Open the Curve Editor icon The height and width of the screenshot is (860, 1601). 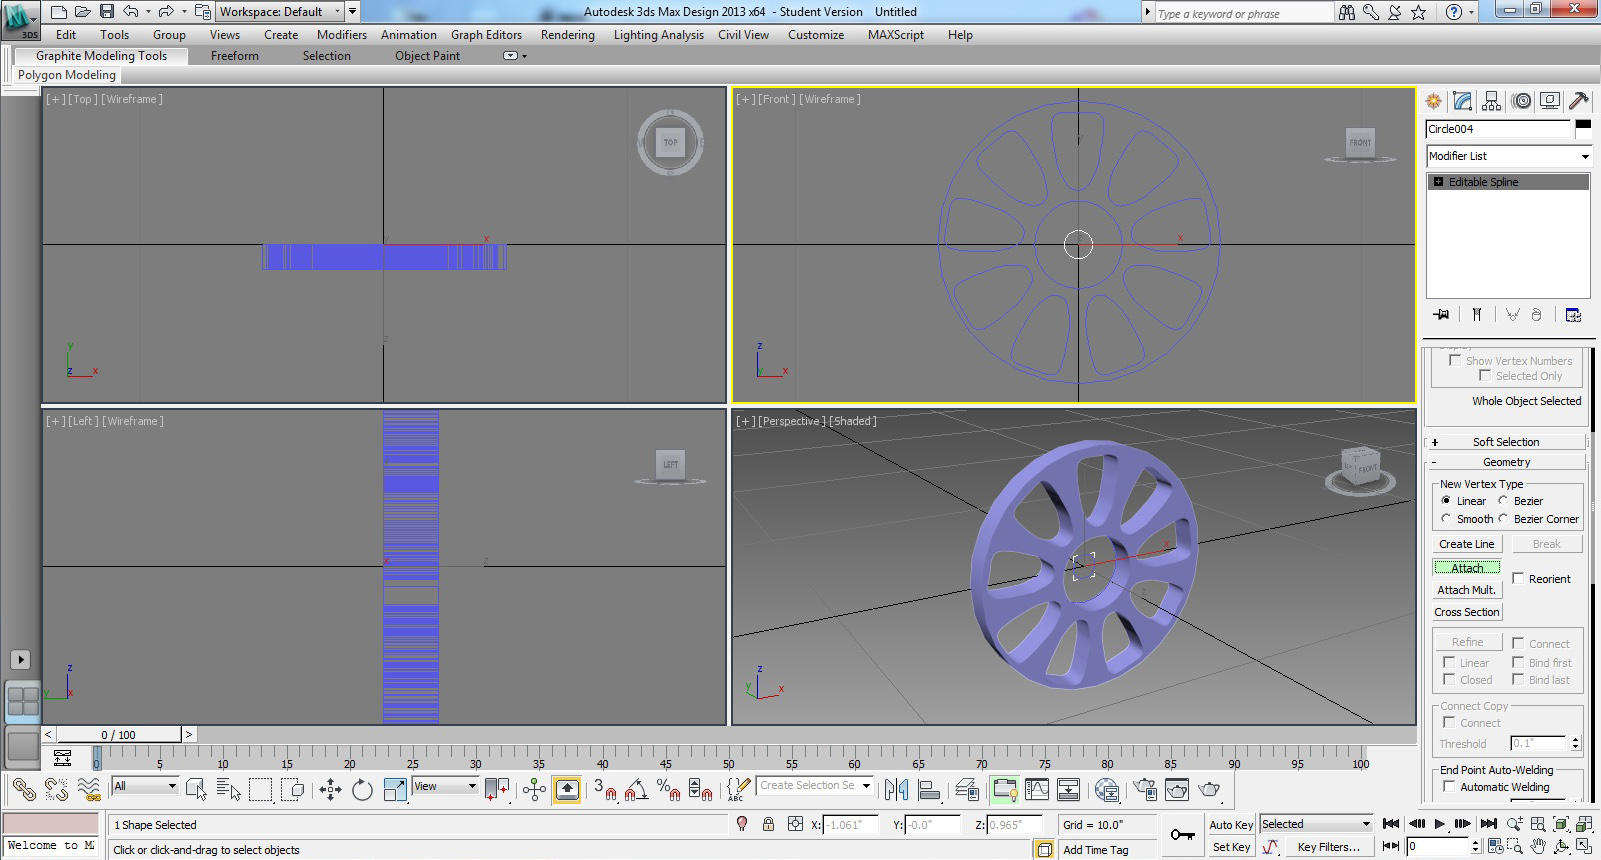coord(1037,790)
